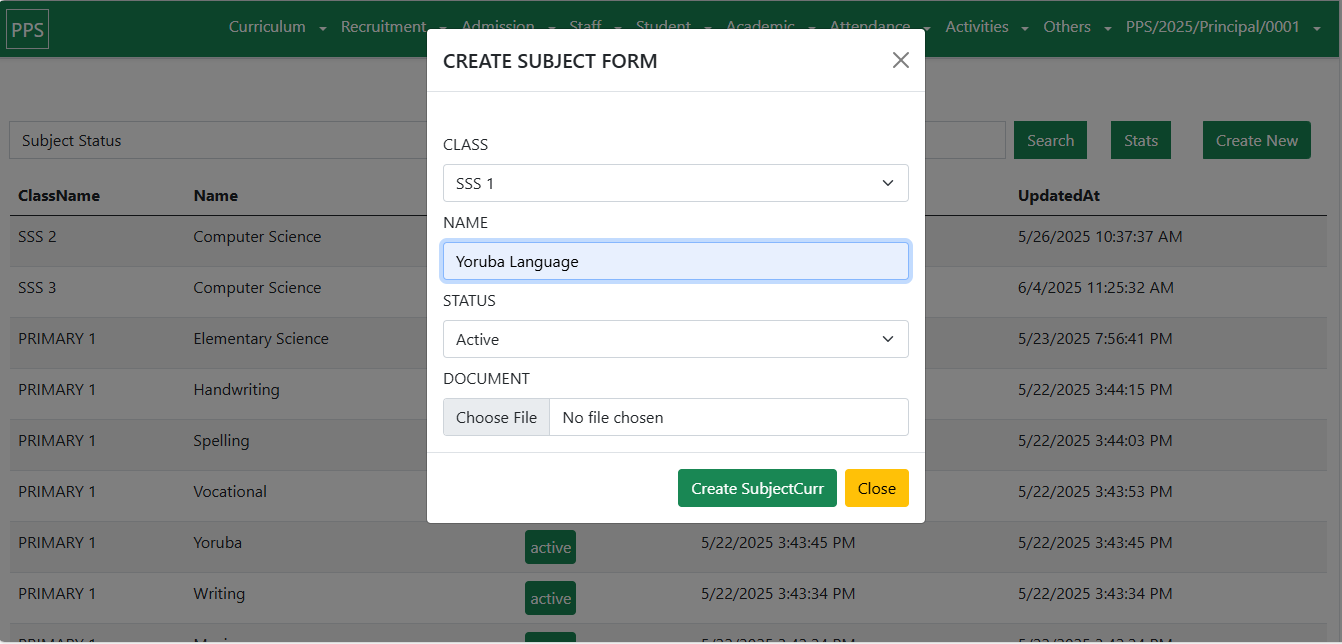Close the Create Subject Form with X icon
The image size is (1342, 644).
point(900,60)
